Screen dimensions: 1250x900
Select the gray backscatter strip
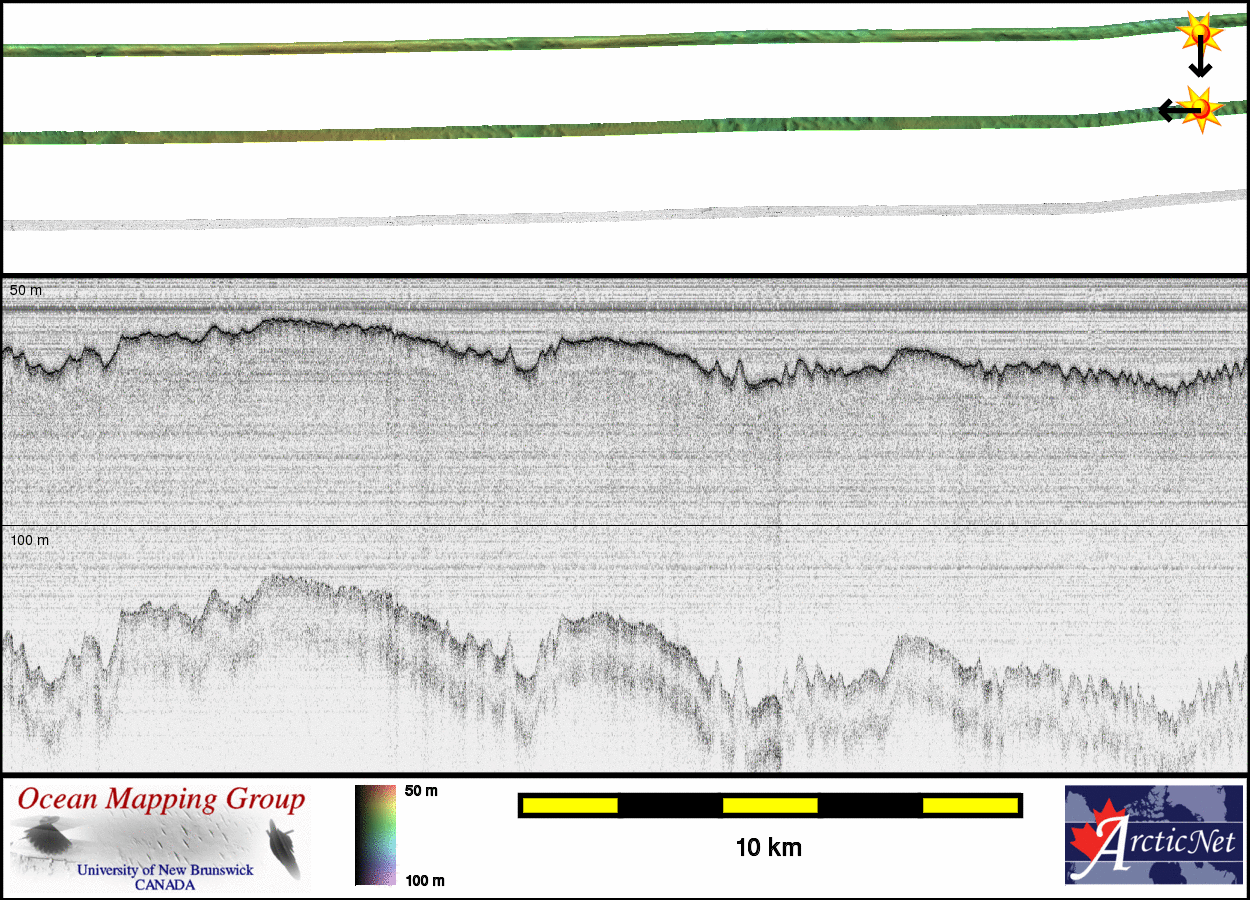(600, 216)
